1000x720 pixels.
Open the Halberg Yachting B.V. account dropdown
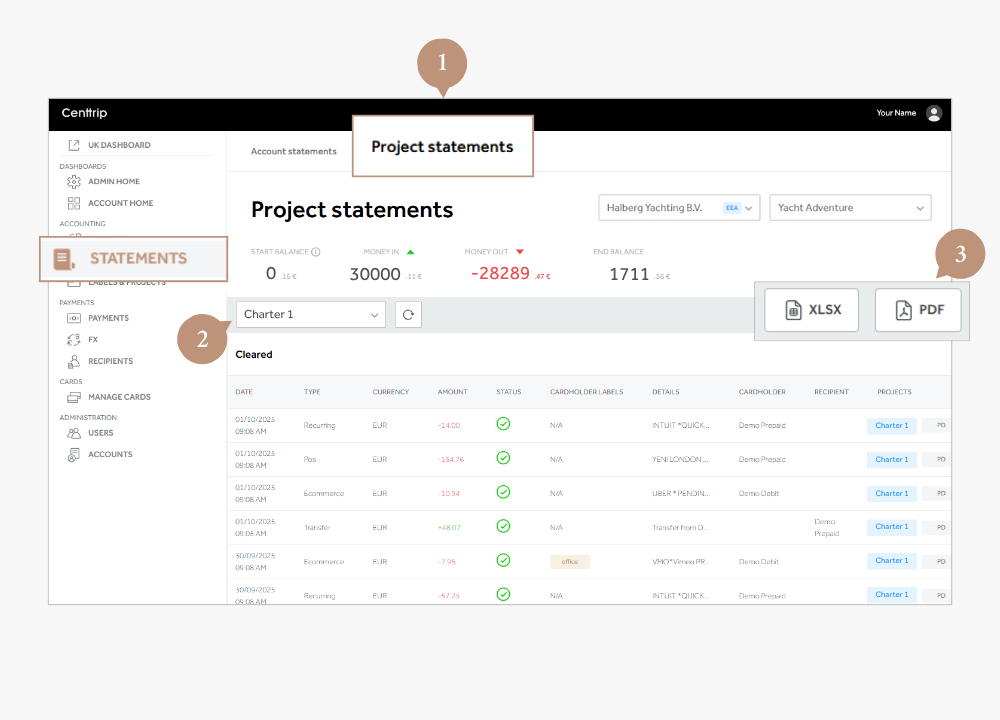[680, 208]
